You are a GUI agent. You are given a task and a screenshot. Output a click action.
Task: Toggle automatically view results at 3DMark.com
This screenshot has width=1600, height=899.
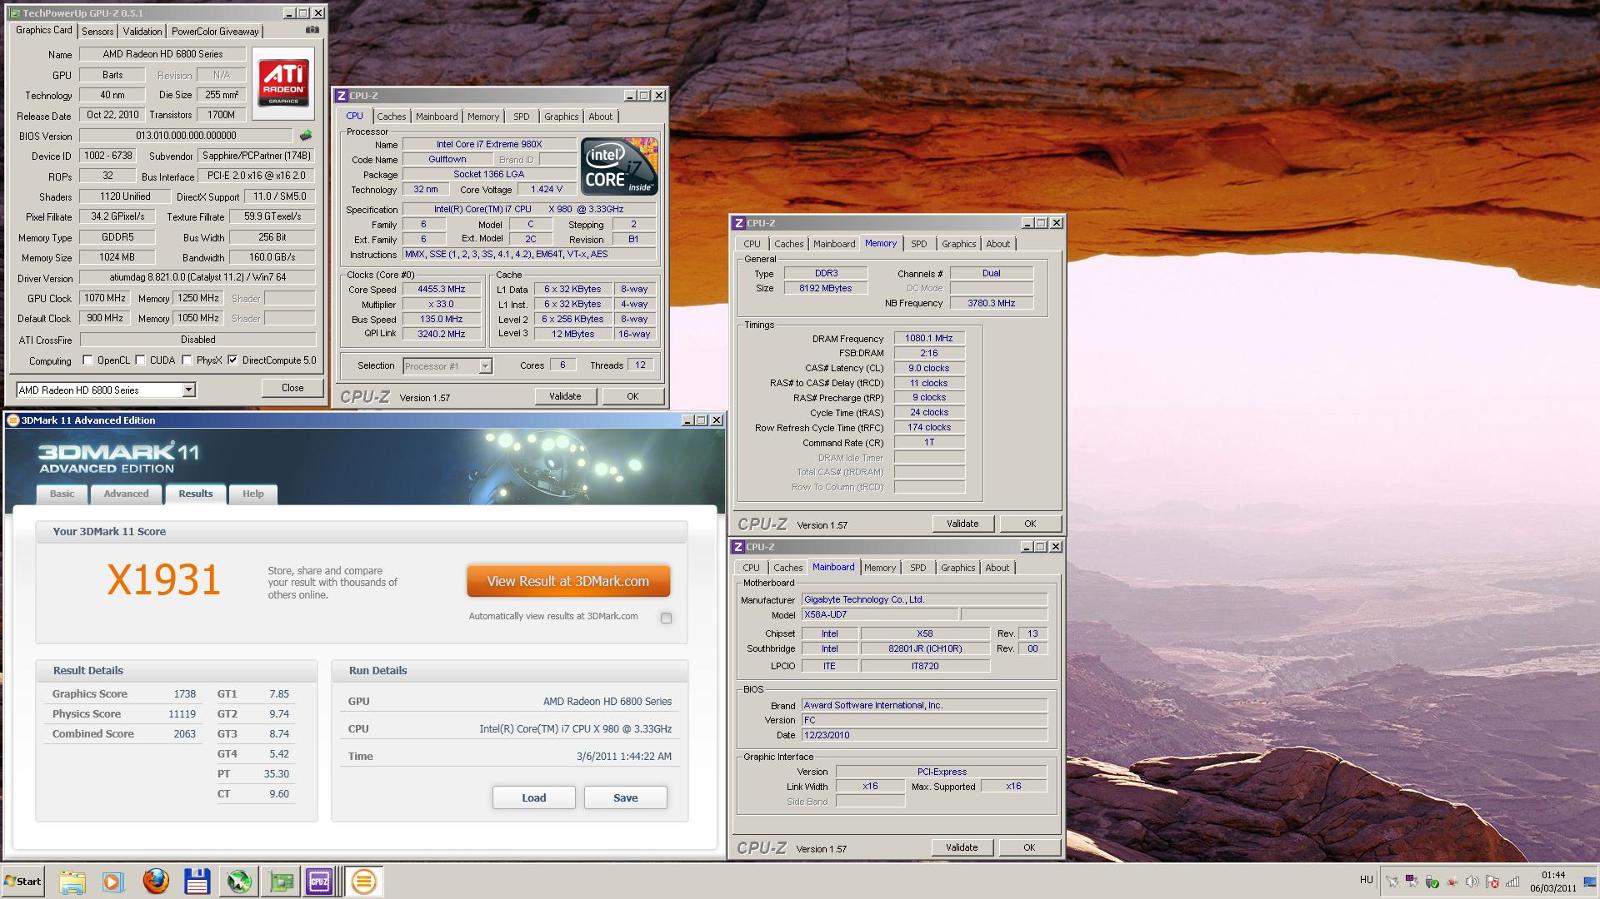point(666,618)
